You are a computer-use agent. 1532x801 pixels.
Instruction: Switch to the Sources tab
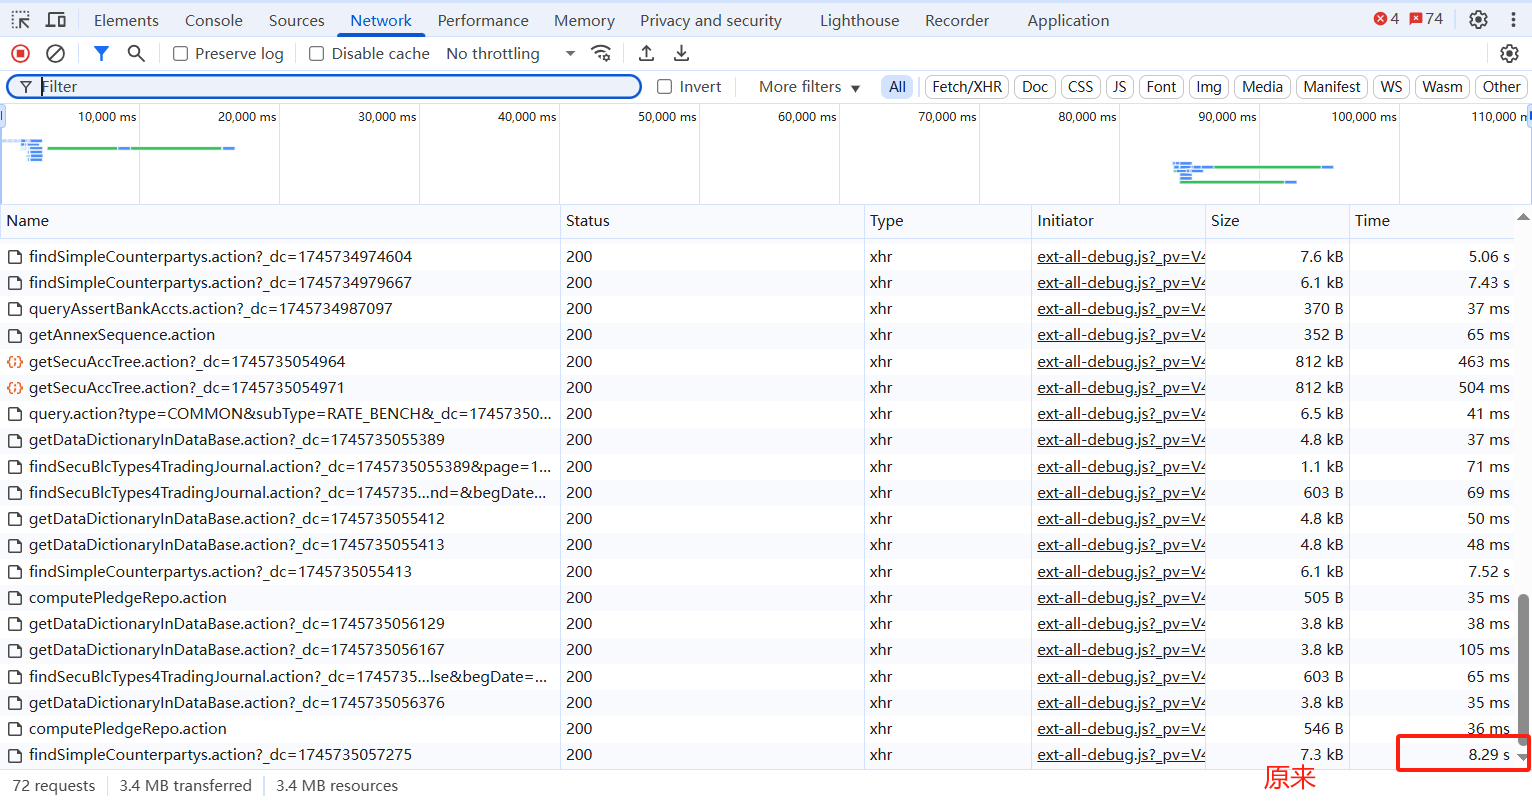pyautogui.click(x=296, y=20)
